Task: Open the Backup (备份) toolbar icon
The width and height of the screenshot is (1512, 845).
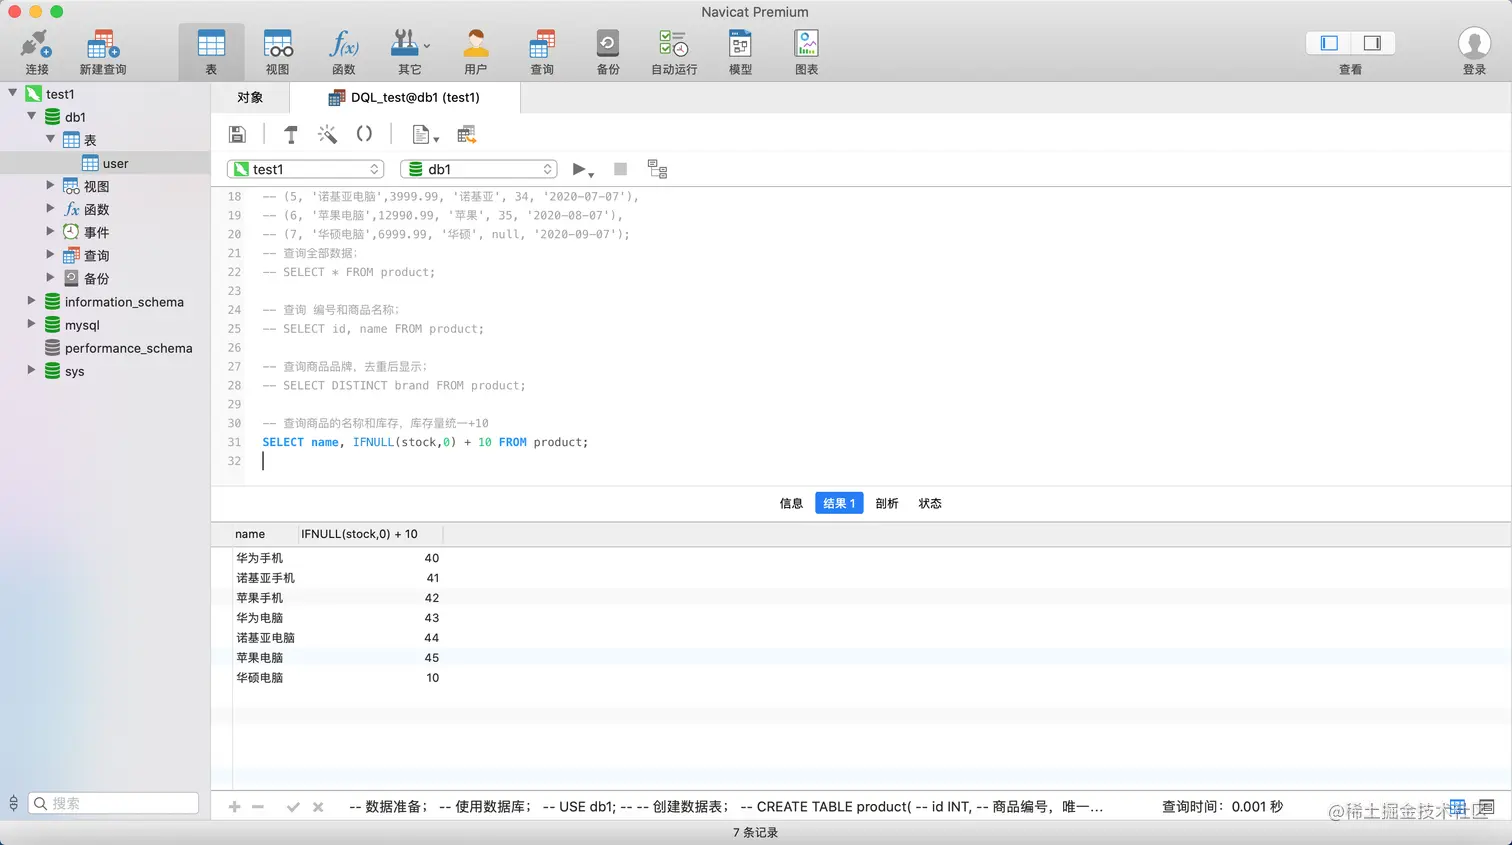Action: (x=608, y=52)
